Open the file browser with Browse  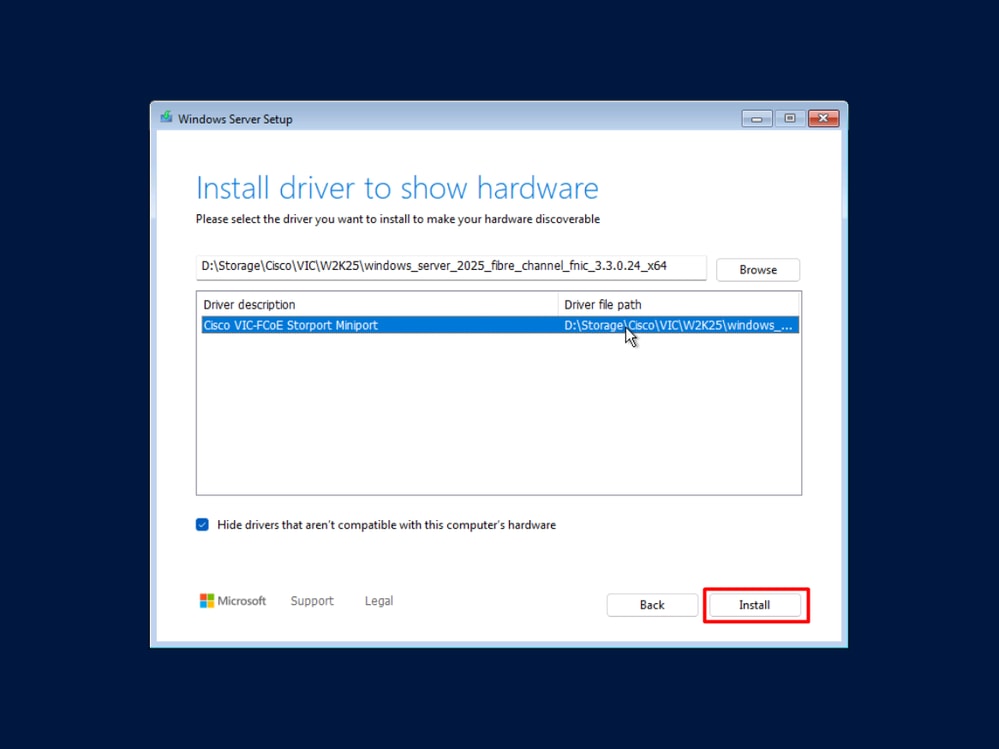[x=757, y=269]
